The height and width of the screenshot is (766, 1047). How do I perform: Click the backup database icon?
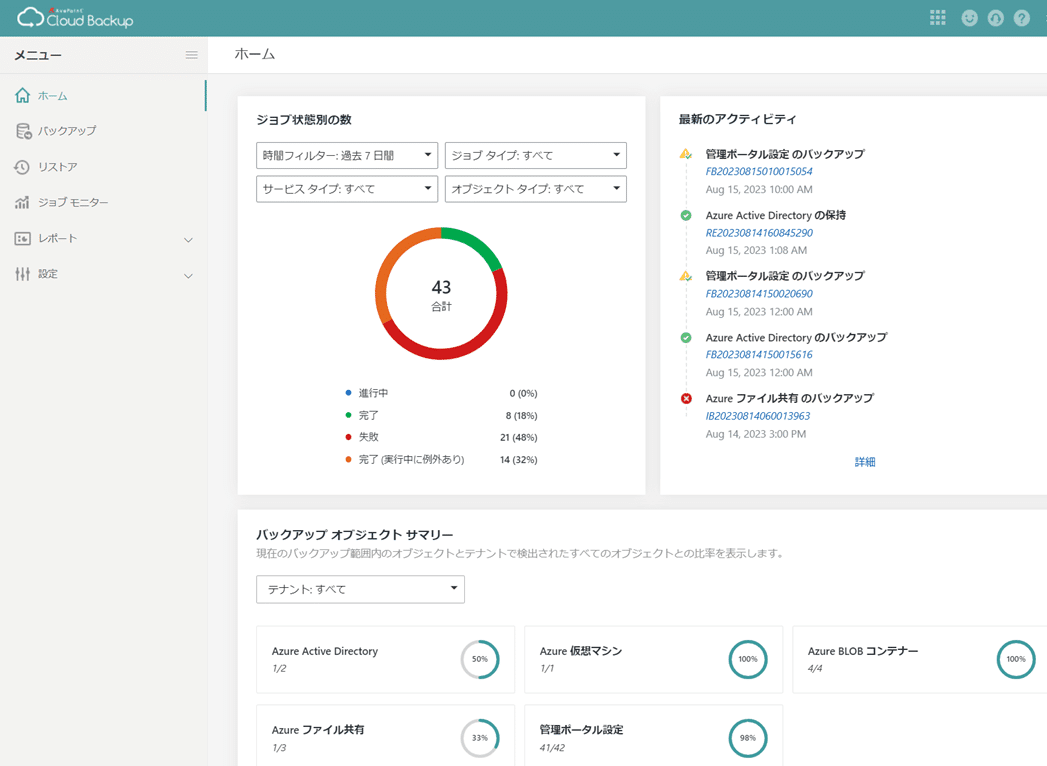23,131
